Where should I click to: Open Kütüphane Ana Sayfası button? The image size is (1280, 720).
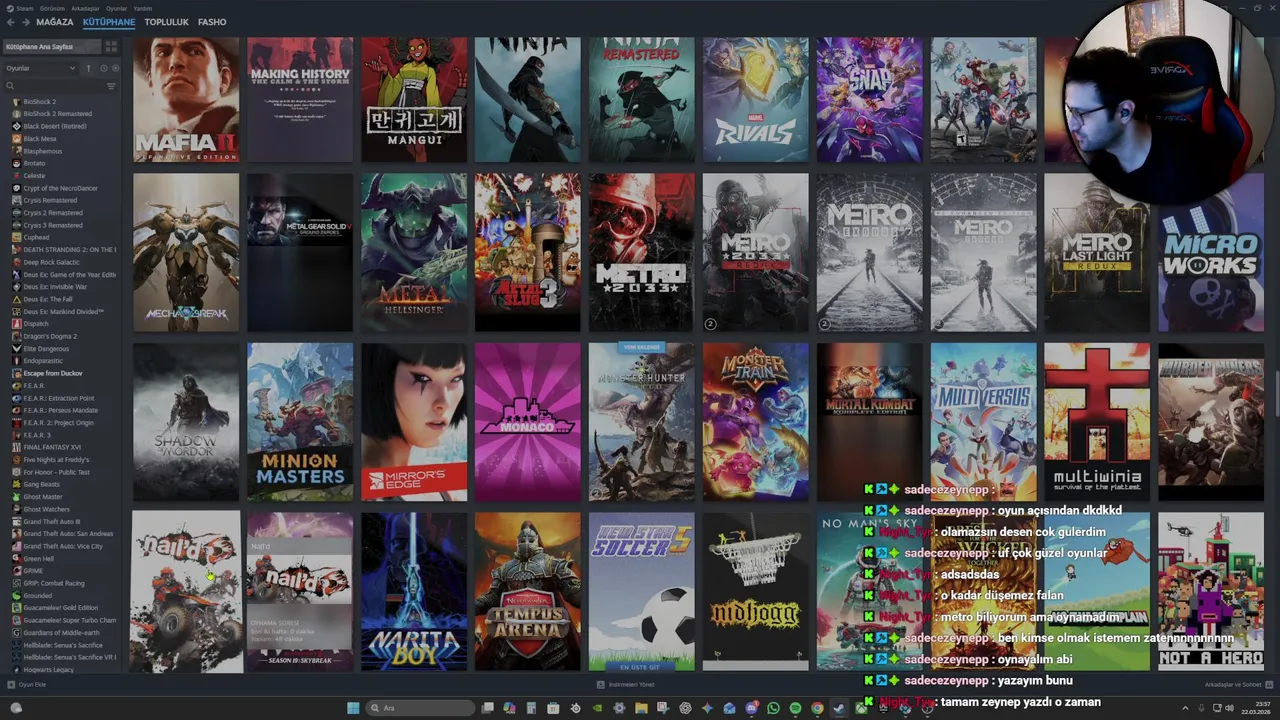(51, 46)
